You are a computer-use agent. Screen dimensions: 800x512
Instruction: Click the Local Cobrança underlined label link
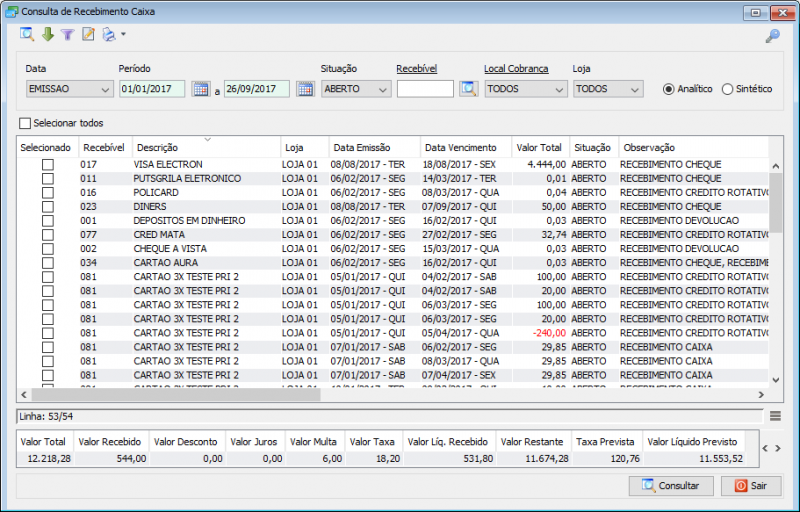coord(516,68)
